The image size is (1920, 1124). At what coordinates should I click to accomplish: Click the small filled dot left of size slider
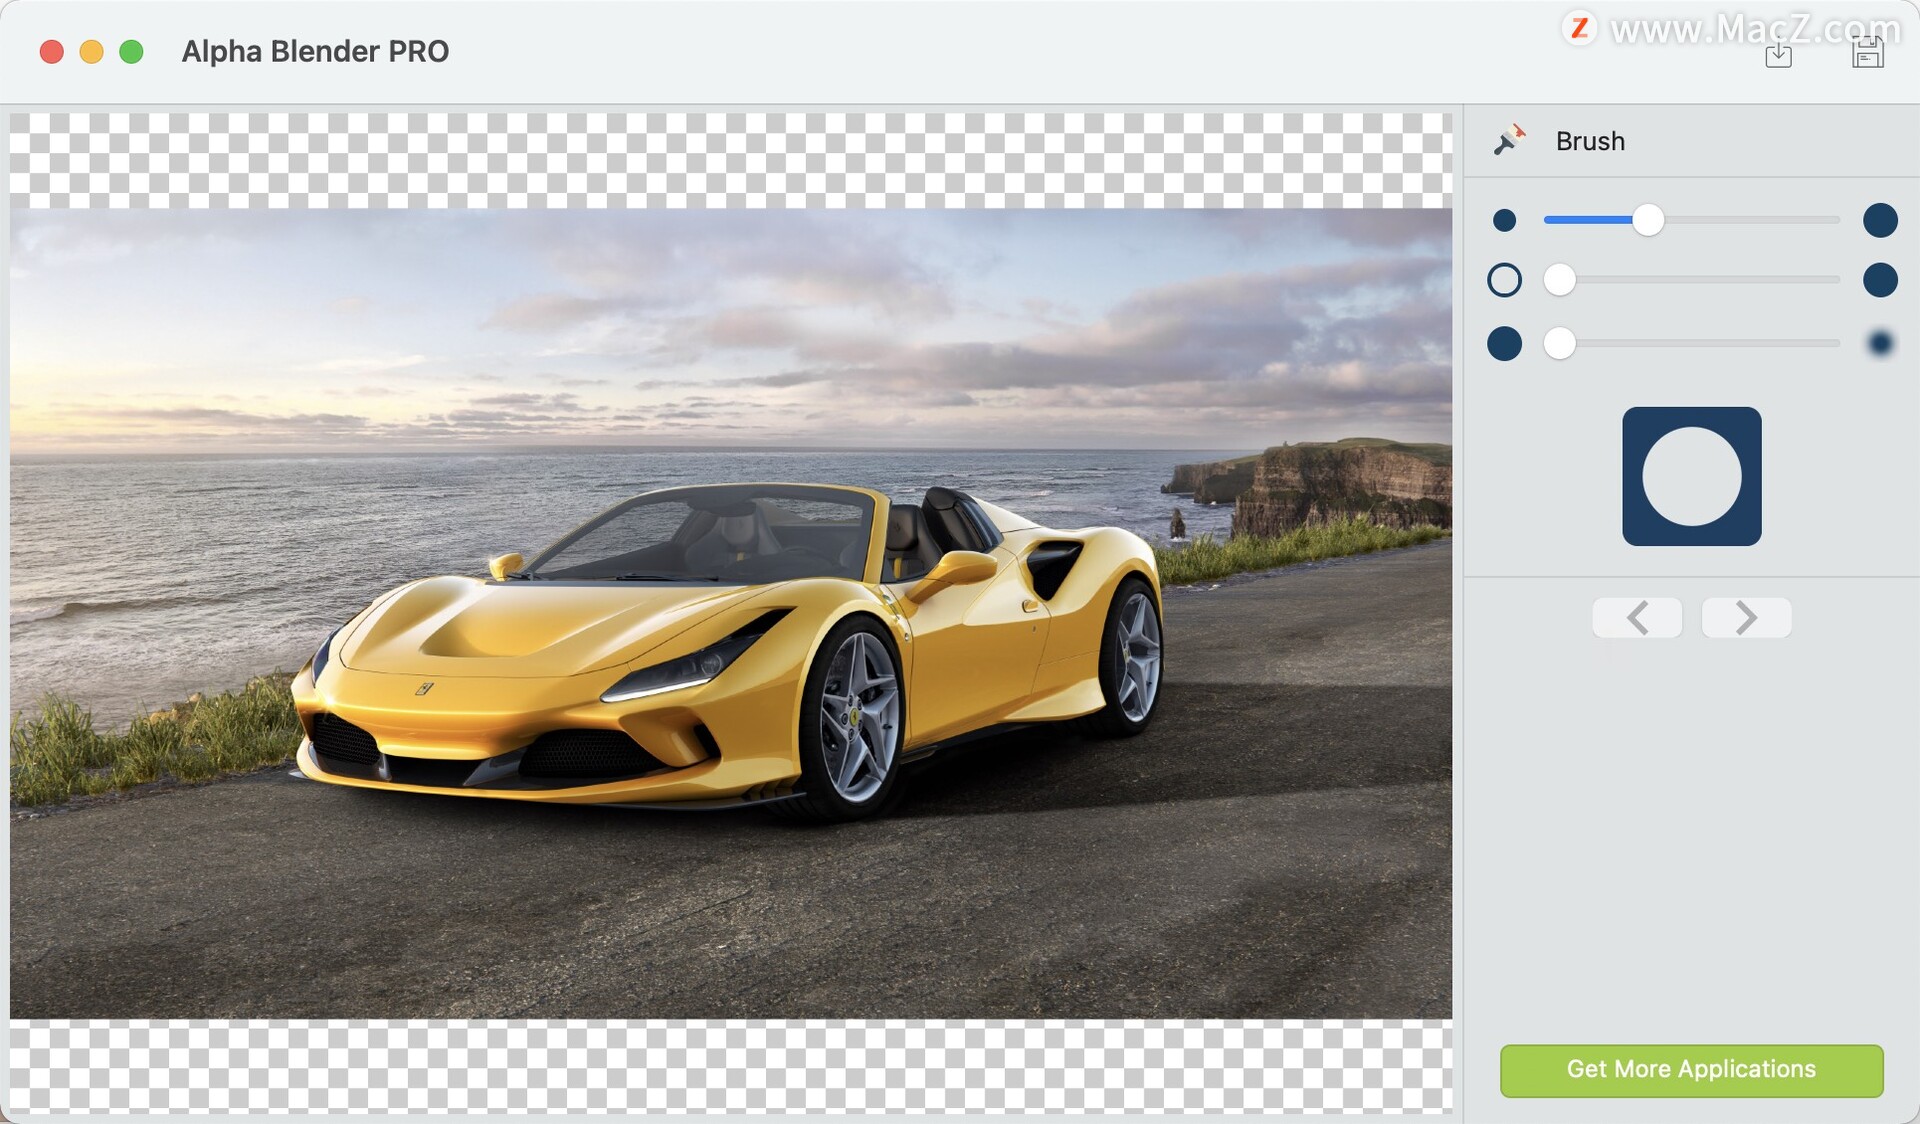(x=1504, y=220)
